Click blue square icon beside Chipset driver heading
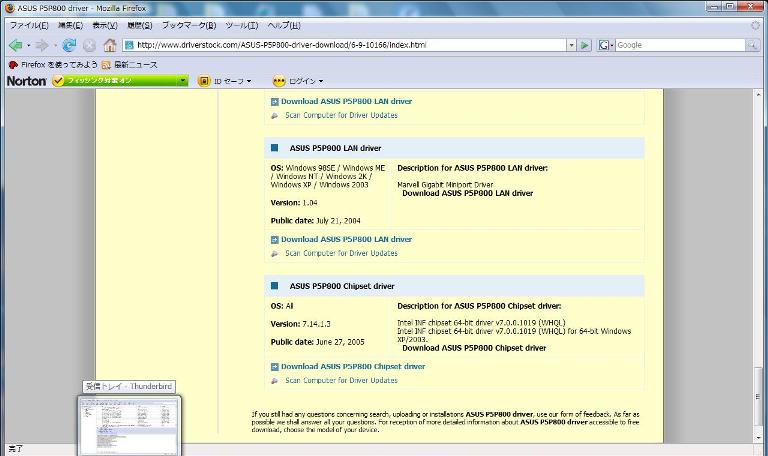Image resolution: width=768 pixels, height=456 pixels. pyautogui.click(x=274, y=286)
